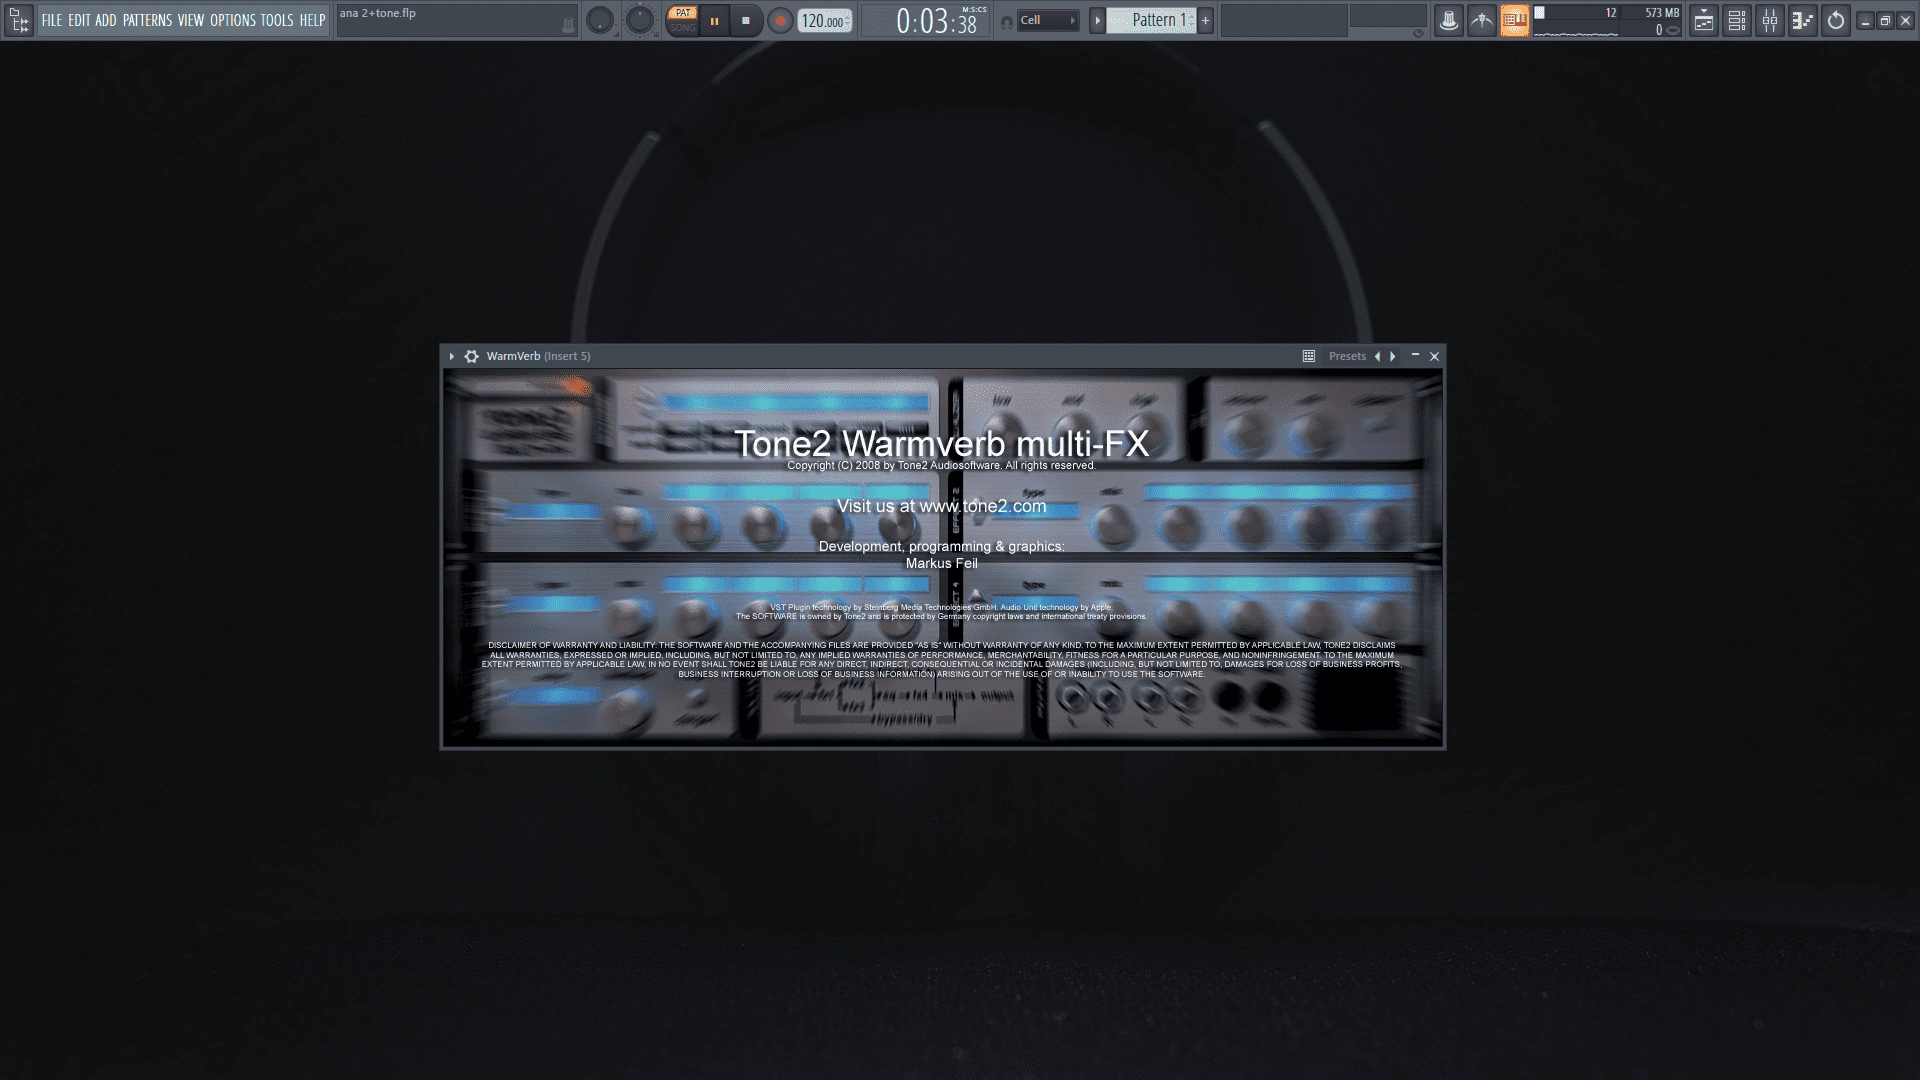The width and height of the screenshot is (1920, 1080).
Task: Open the ADD menu
Action: (106, 20)
